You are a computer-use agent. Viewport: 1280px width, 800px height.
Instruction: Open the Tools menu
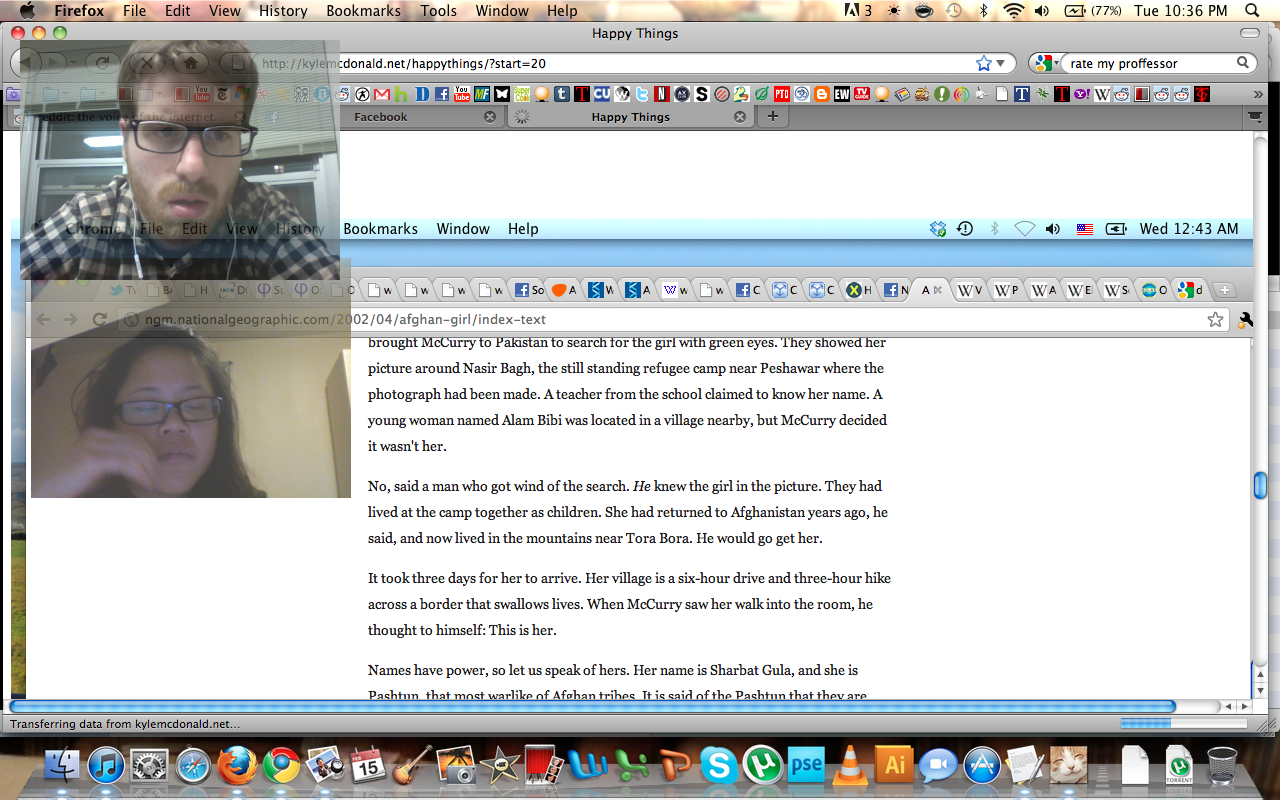pyautogui.click(x=438, y=11)
